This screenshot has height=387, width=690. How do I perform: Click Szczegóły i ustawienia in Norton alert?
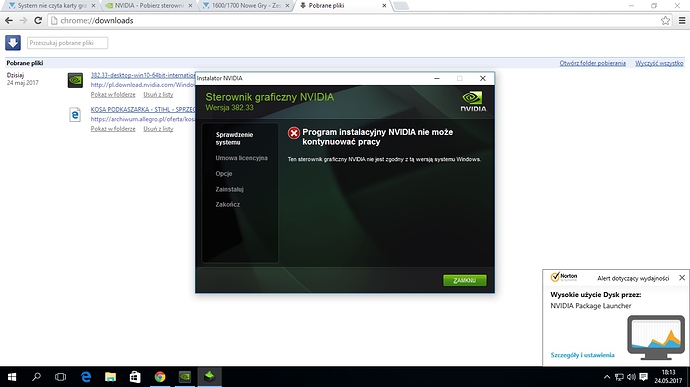click(582, 355)
